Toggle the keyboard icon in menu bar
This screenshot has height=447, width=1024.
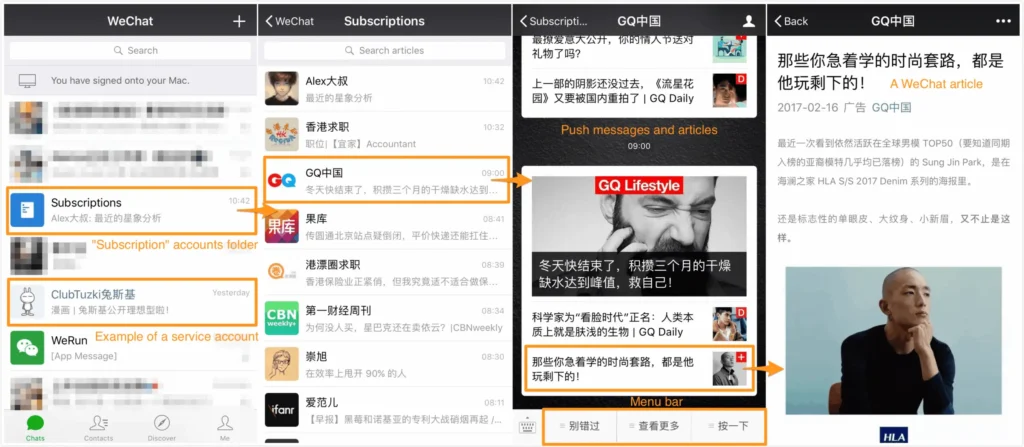pos(528,426)
